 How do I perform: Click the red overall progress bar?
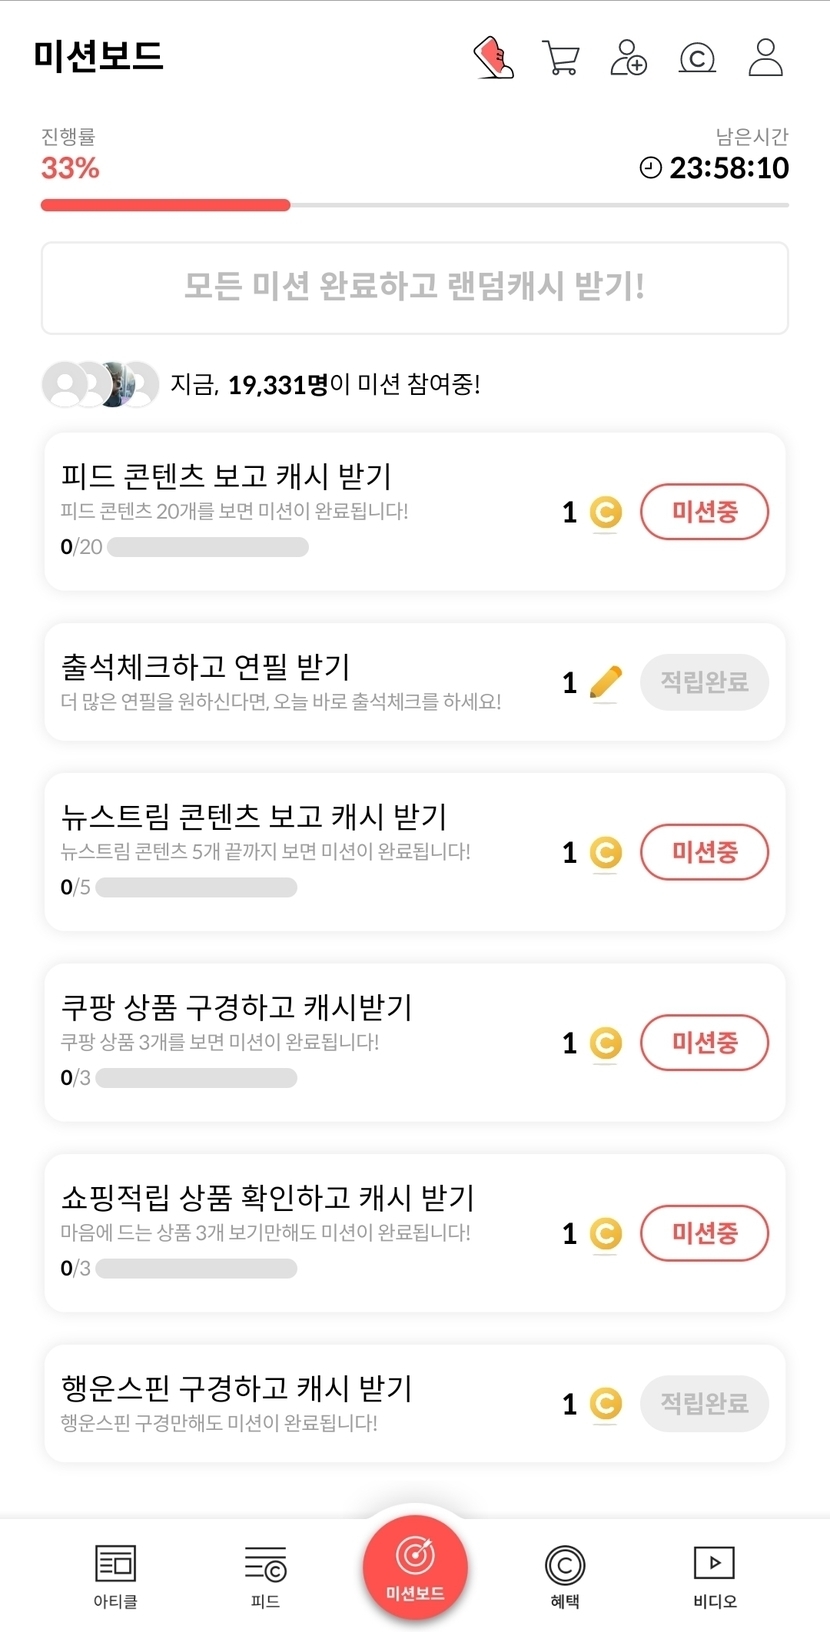(x=165, y=205)
